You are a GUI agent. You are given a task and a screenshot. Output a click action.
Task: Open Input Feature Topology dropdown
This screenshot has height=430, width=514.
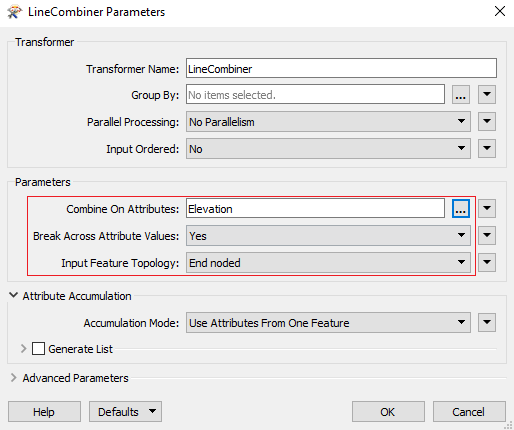[328, 263]
